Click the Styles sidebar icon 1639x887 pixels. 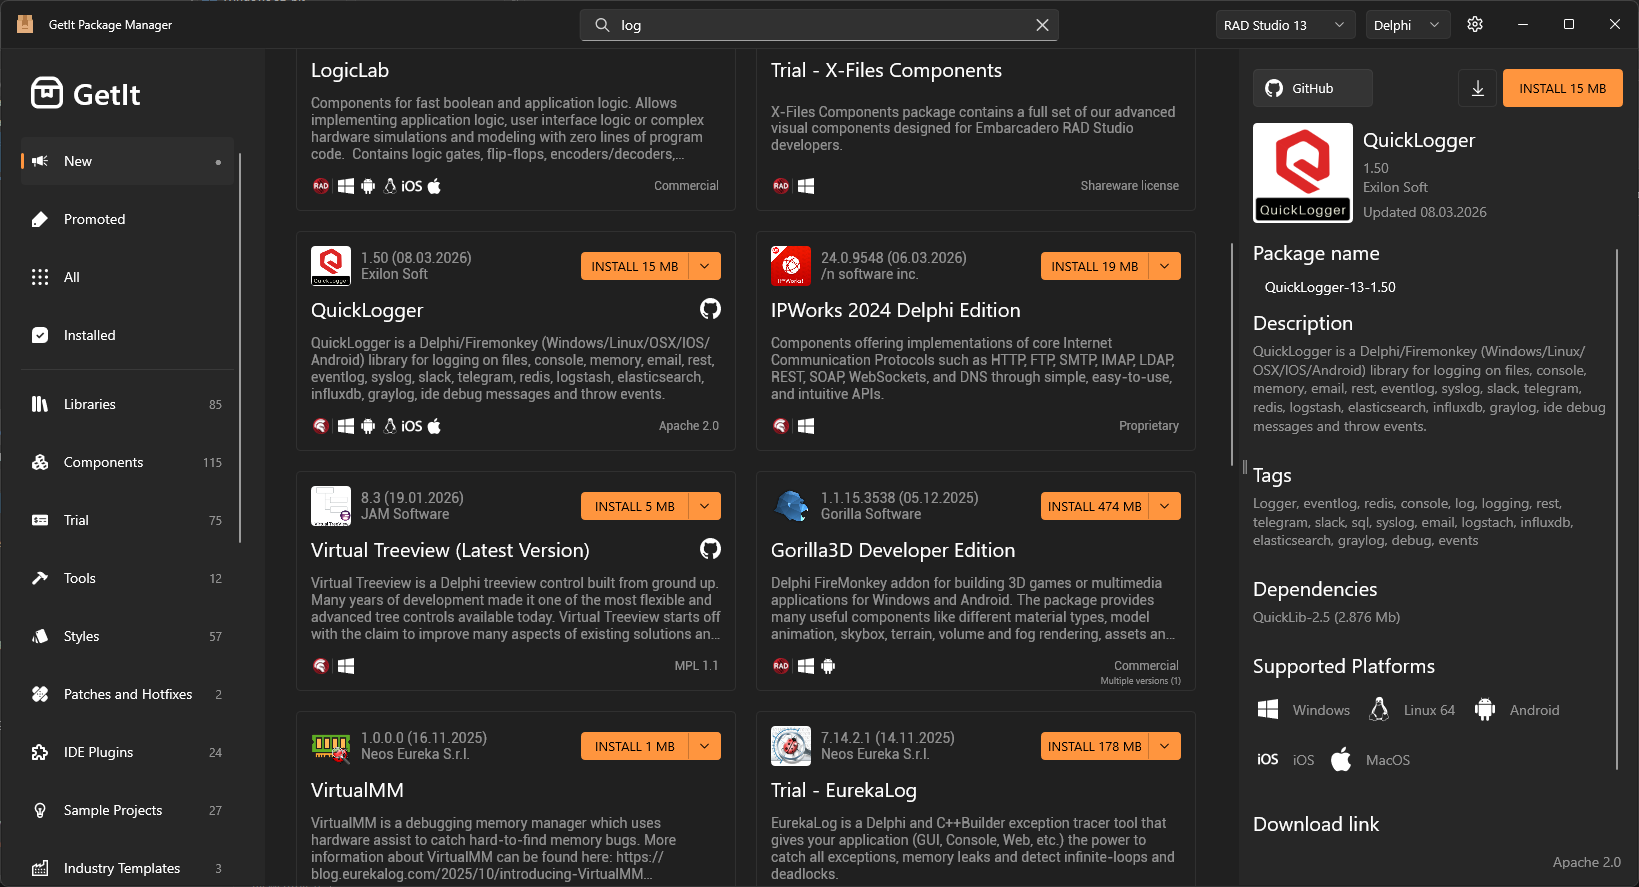click(x=40, y=636)
